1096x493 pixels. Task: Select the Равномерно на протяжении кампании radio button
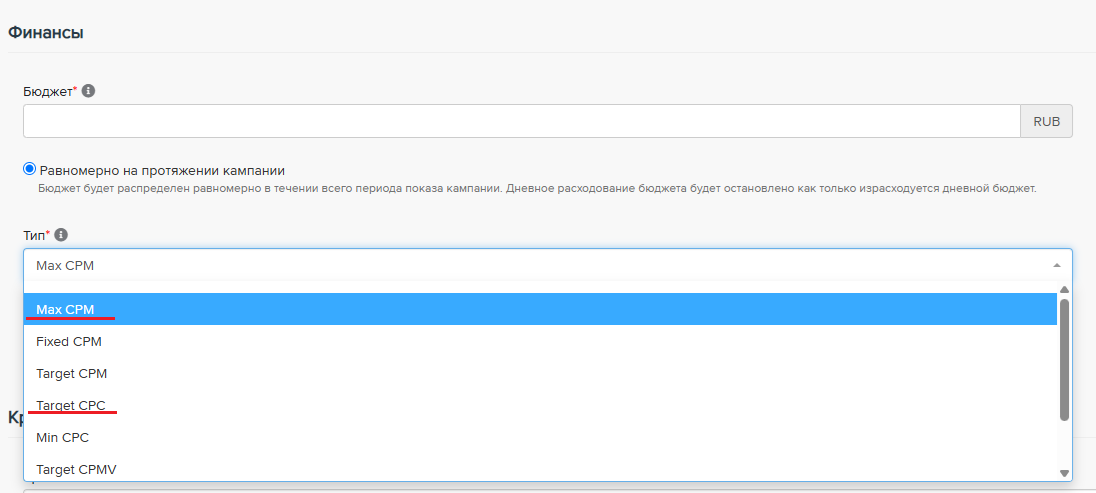pyautogui.click(x=30, y=170)
